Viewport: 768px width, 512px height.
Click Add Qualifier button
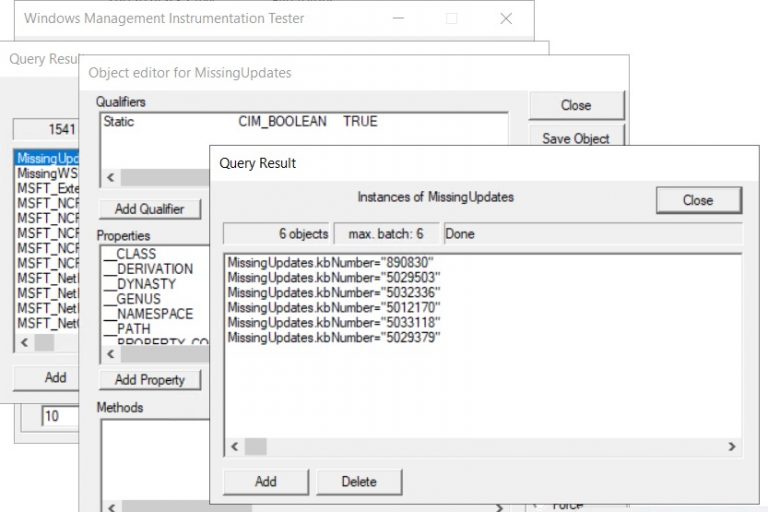pos(149,209)
